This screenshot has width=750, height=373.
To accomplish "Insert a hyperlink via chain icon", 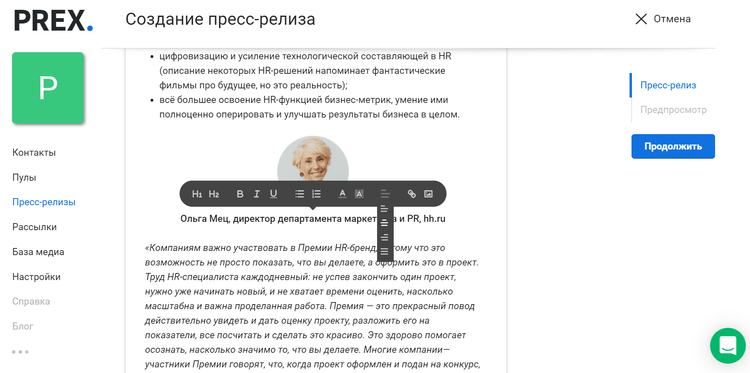I will coord(411,194).
